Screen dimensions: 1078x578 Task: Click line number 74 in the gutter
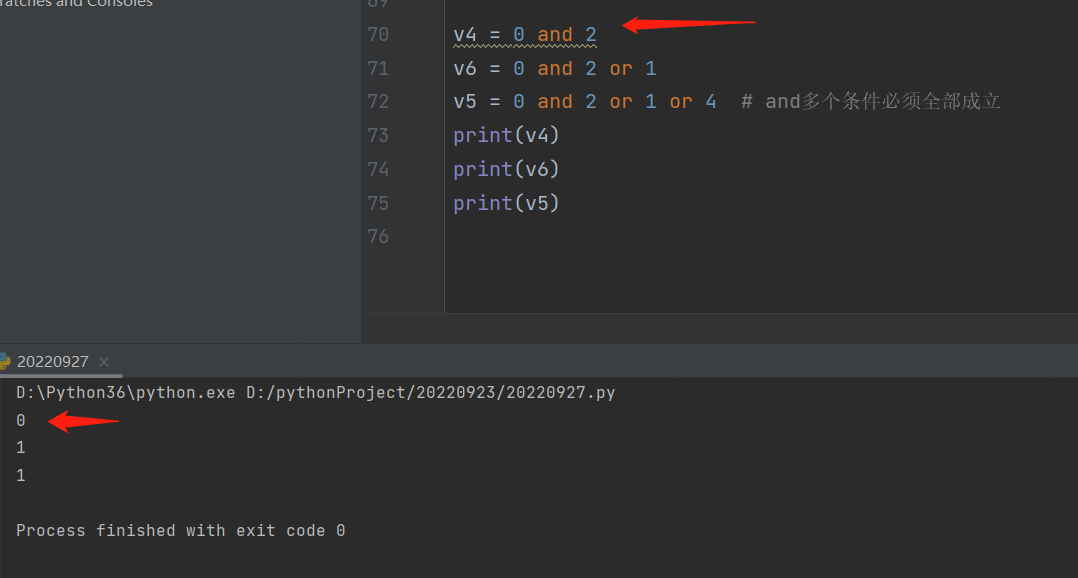[378, 169]
